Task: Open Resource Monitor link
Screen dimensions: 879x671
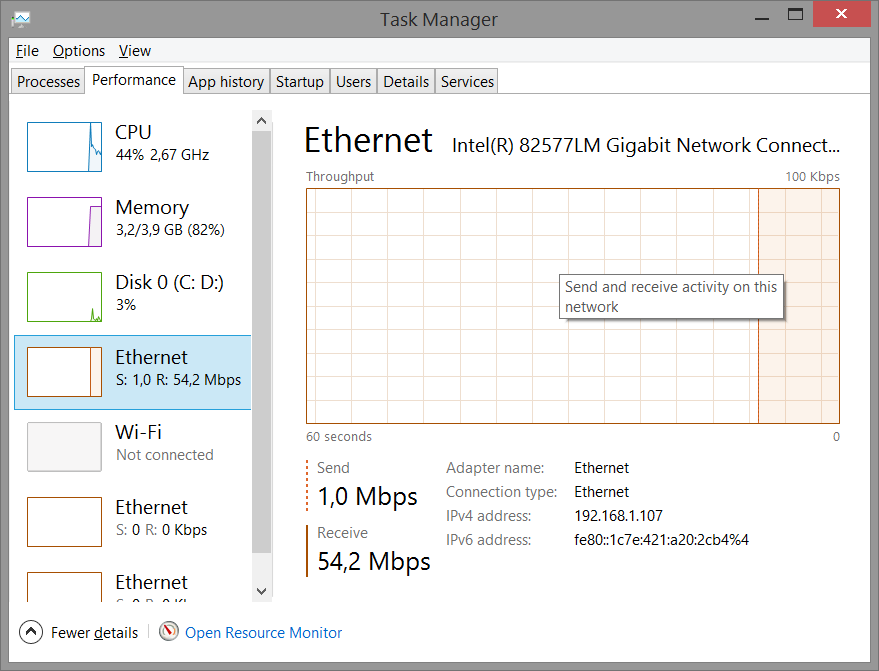Action: 263,633
